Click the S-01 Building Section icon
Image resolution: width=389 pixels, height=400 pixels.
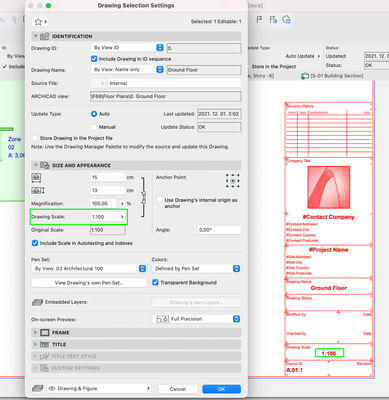304,76
